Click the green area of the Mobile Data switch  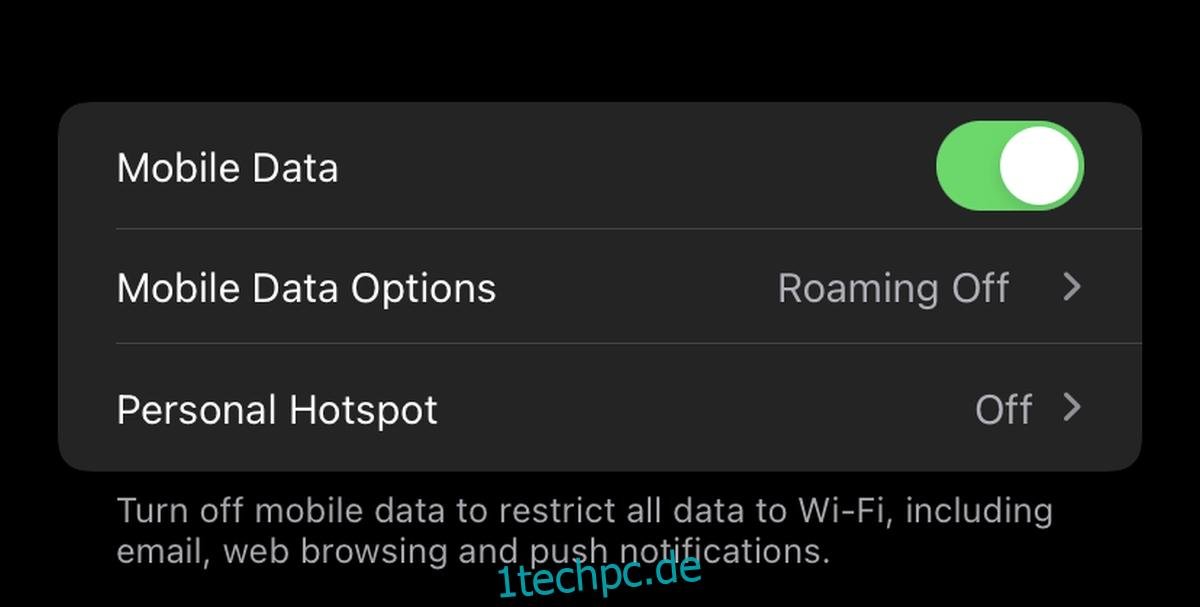(966, 166)
